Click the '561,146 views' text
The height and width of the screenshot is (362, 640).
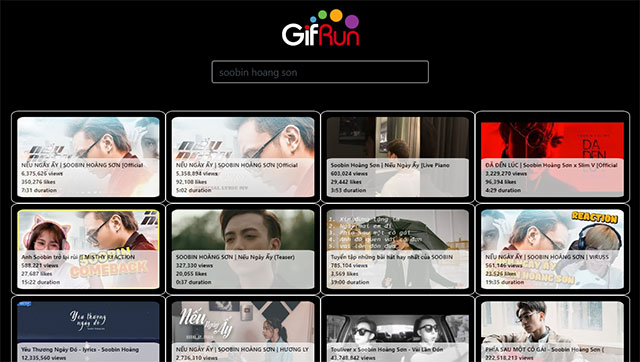pyautogui.click(x=504, y=265)
